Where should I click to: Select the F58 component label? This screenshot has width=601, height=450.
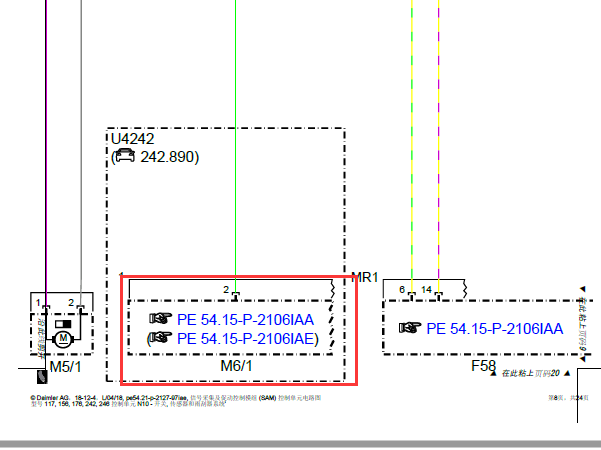[x=483, y=366]
